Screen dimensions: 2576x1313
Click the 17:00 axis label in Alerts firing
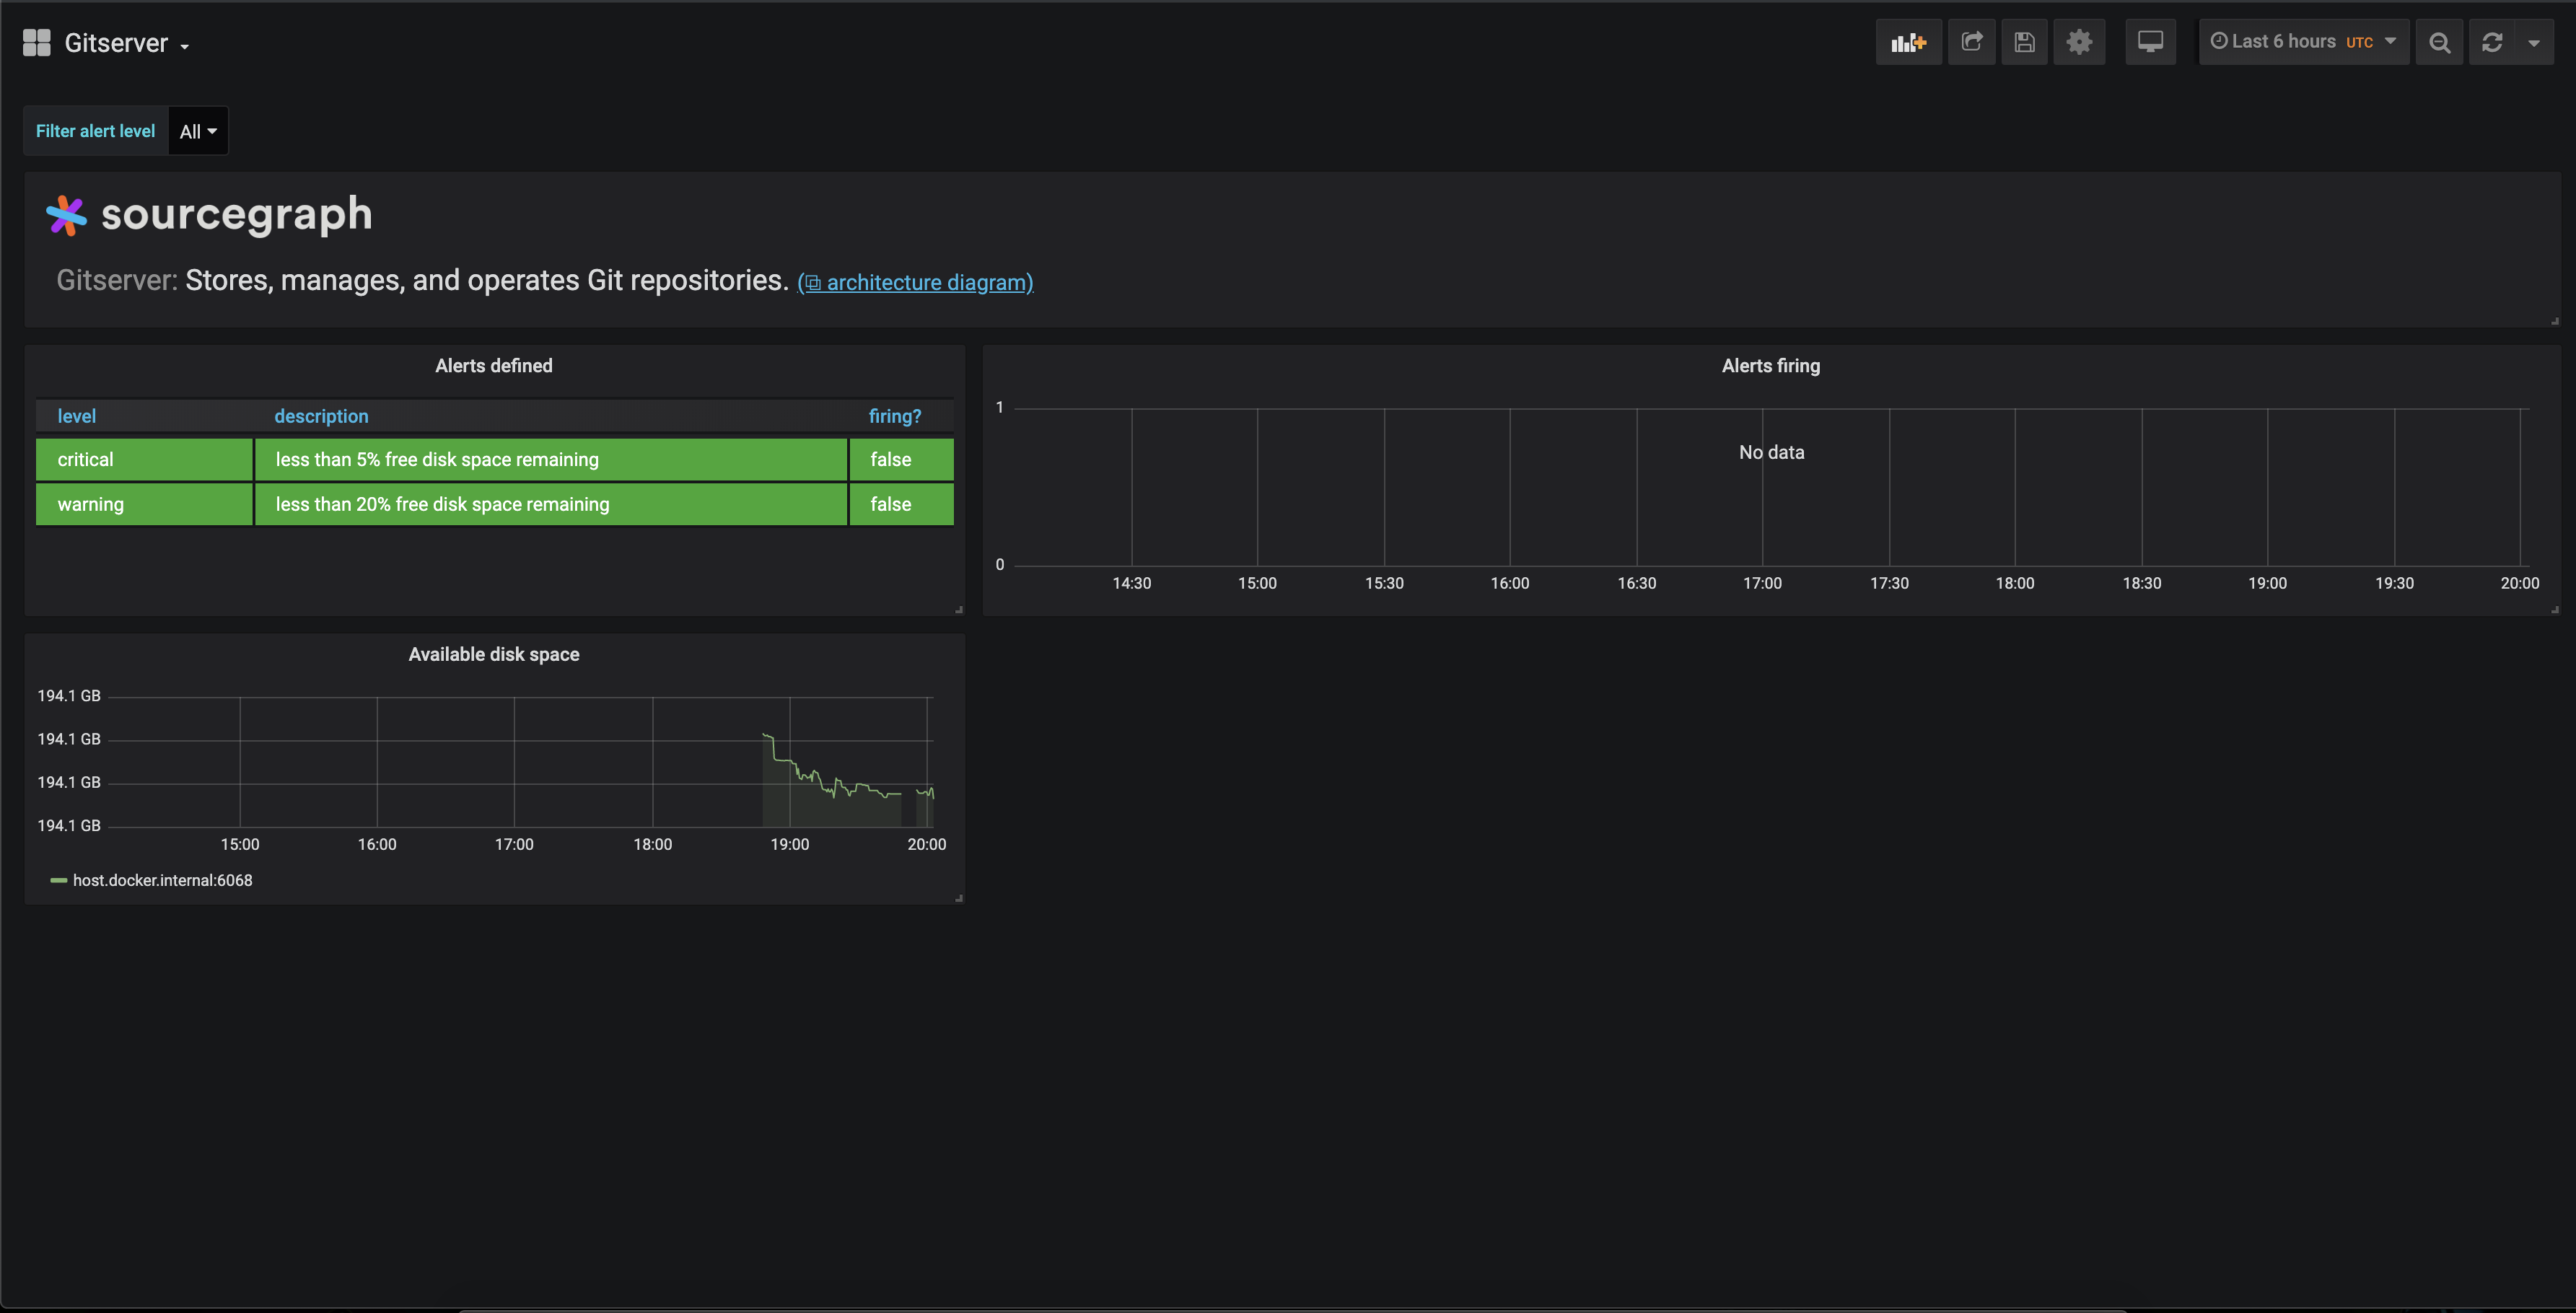coord(1762,583)
